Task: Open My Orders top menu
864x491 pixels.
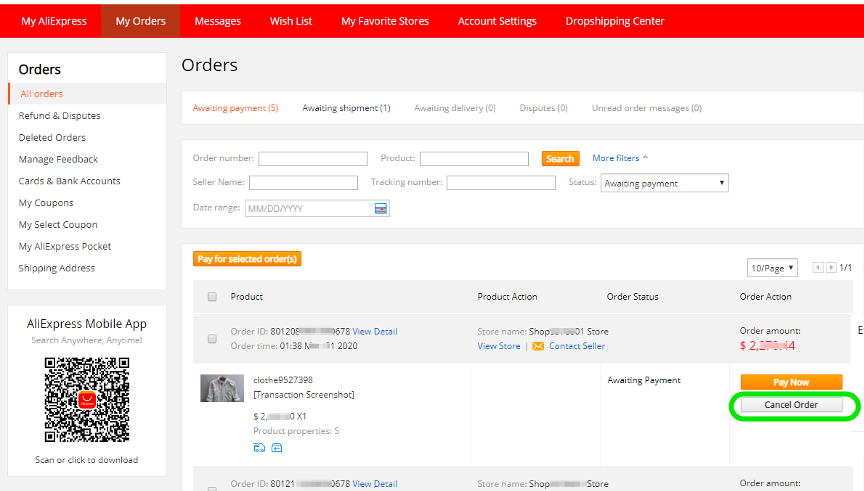Action: coord(141,21)
